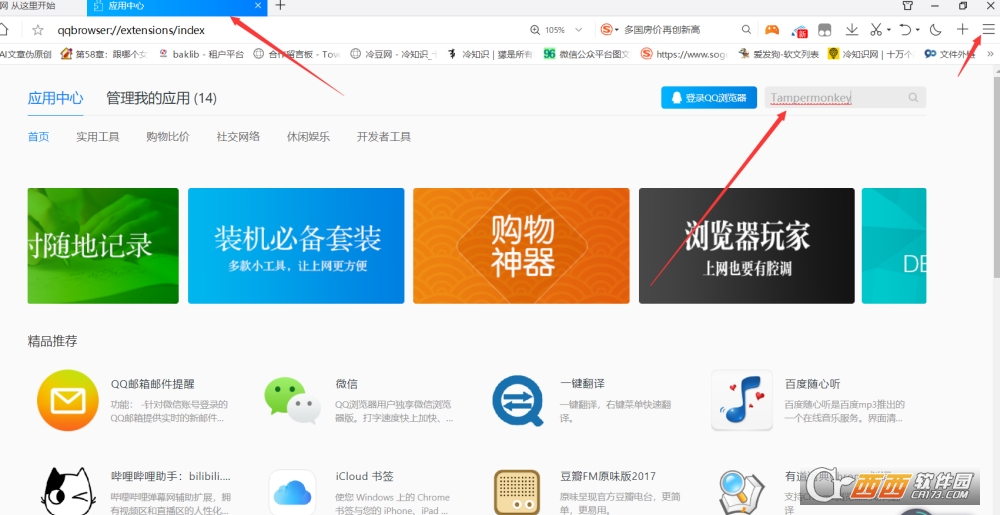Click the toolbar search magnifier icon
Viewport: 1000px width, 515px height.
[x=746, y=29]
